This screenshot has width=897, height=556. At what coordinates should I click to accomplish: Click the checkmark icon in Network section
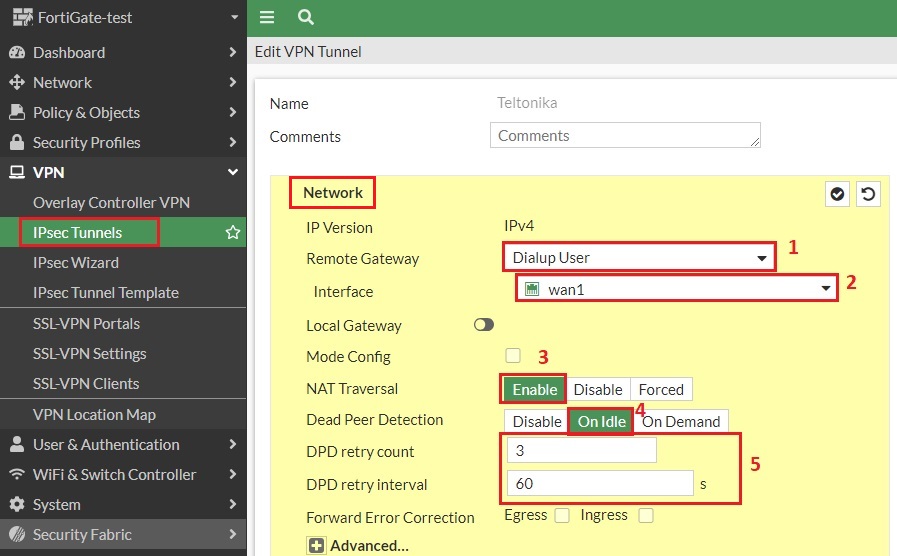[837, 194]
